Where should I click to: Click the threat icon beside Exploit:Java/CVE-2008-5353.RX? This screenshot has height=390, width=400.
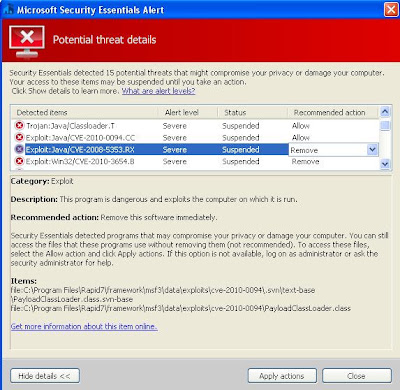click(20, 149)
